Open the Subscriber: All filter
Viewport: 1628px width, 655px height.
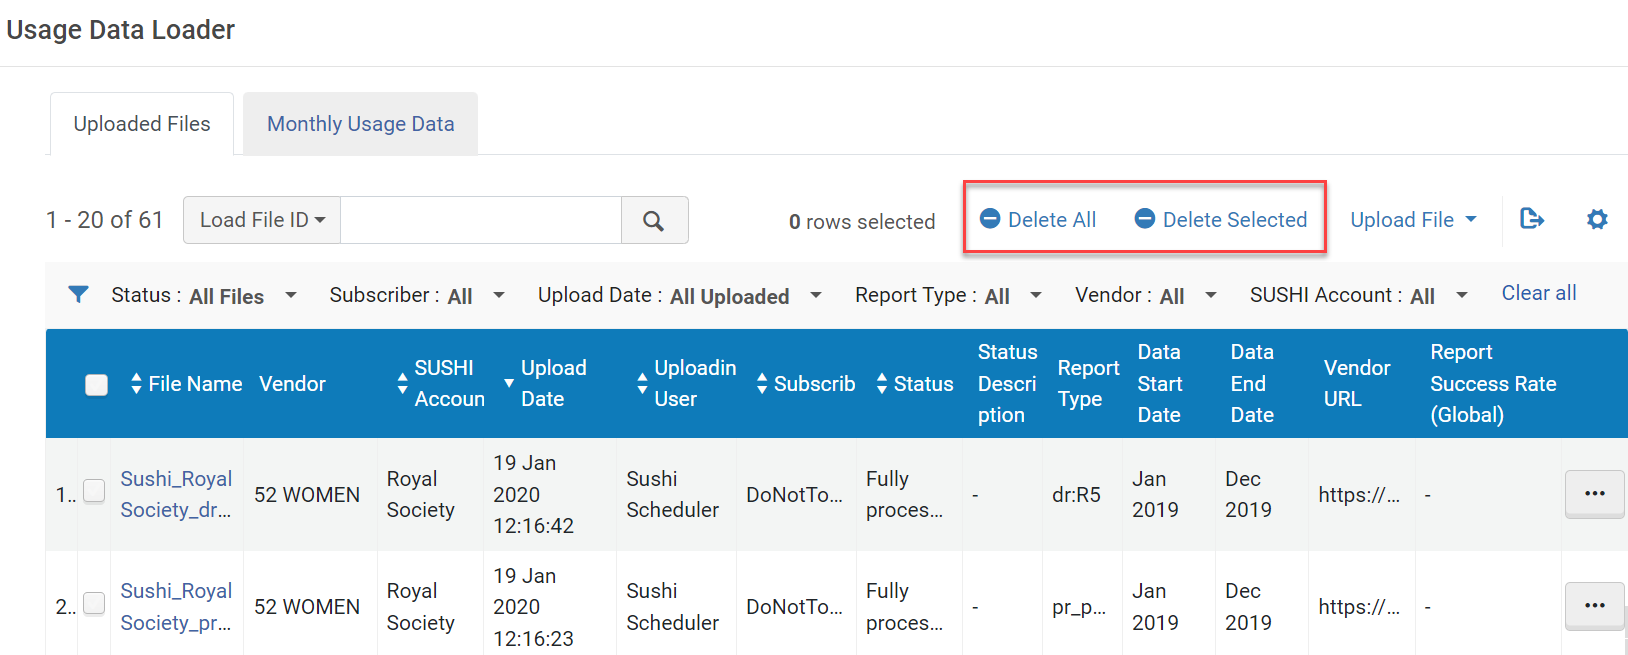(x=417, y=296)
